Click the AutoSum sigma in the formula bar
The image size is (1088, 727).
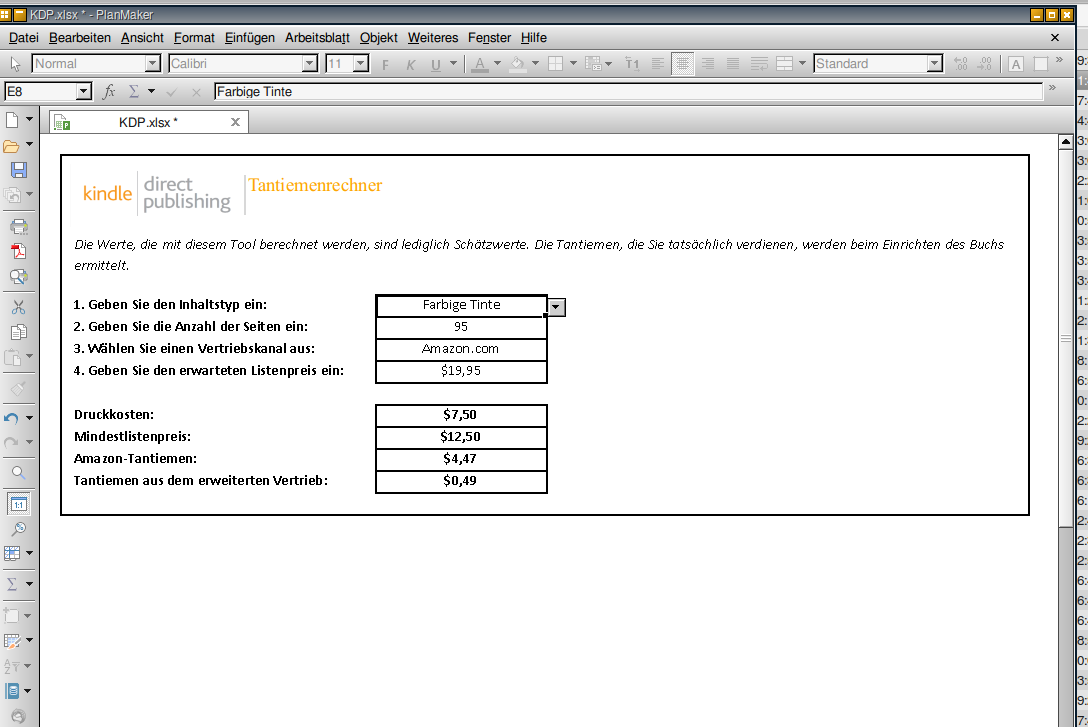[134, 92]
